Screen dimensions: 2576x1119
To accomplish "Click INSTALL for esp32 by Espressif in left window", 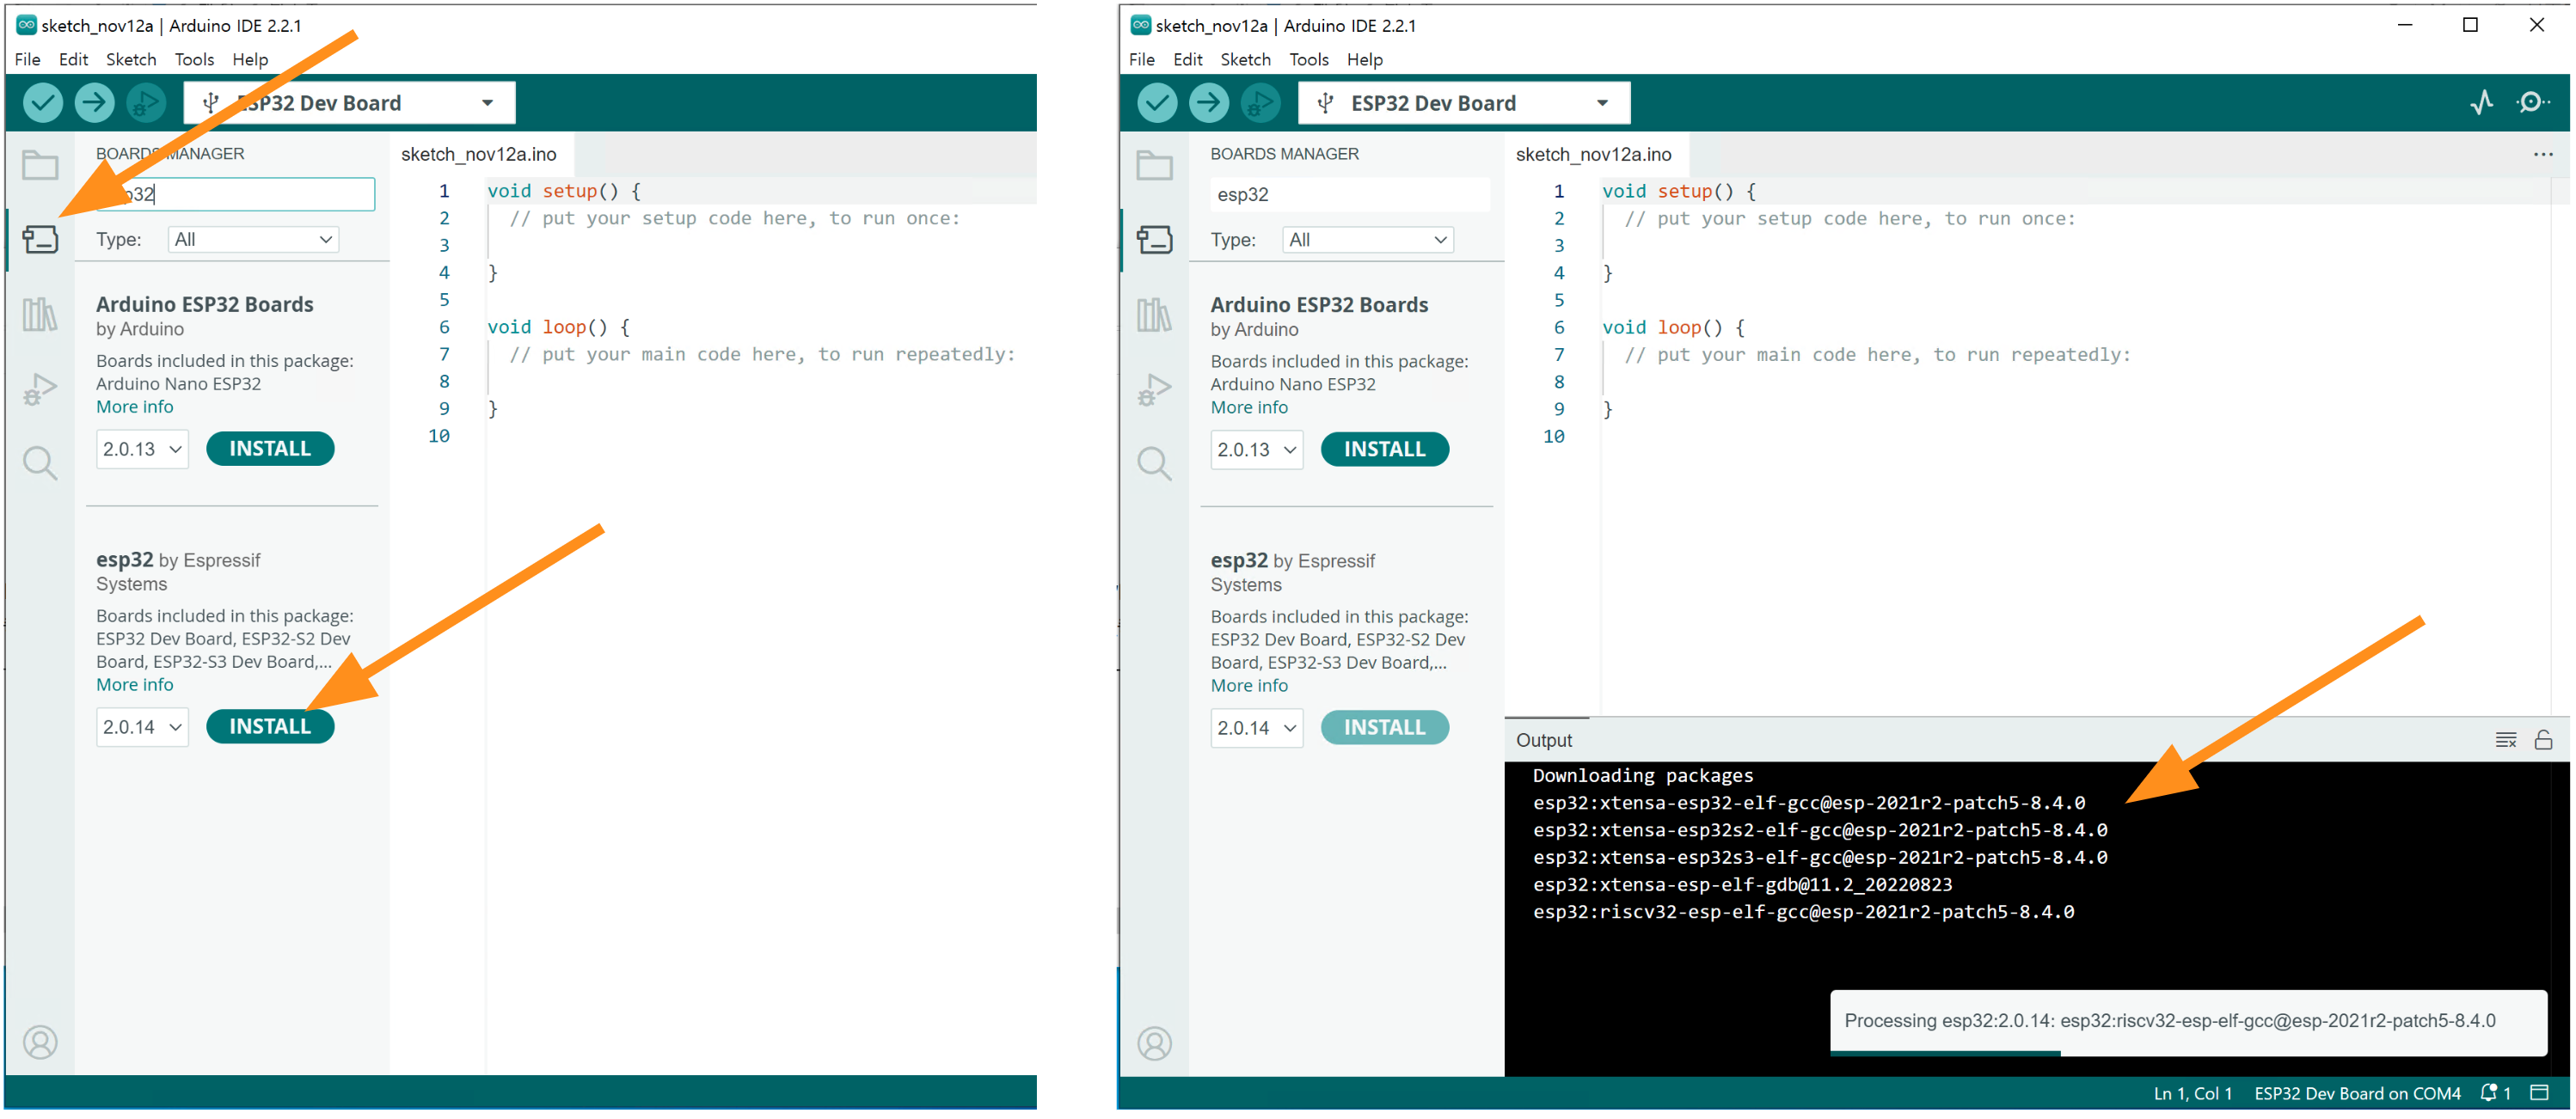I will coord(270,727).
